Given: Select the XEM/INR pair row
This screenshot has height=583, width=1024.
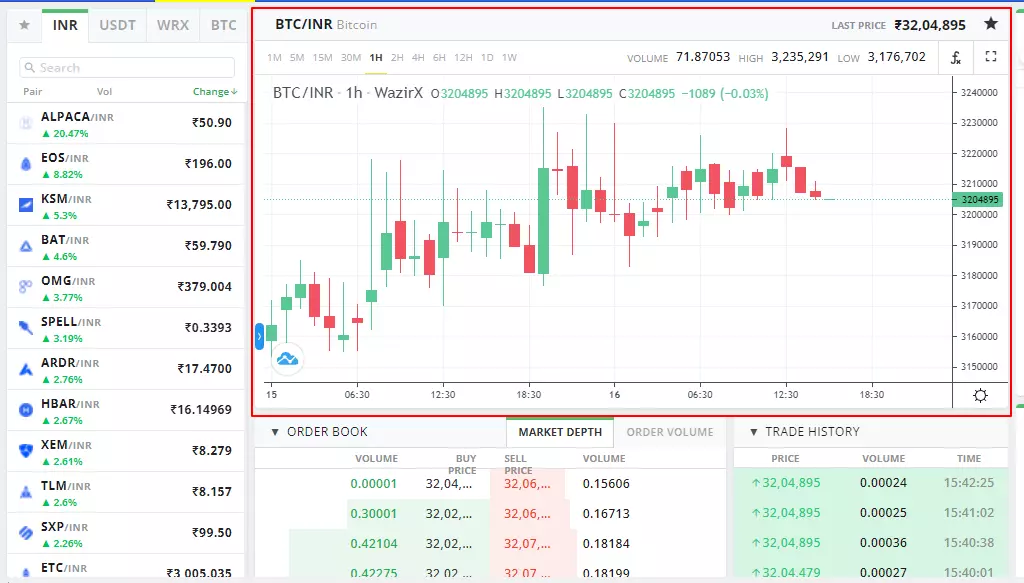Looking at the screenshot, I should click(126, 450).
